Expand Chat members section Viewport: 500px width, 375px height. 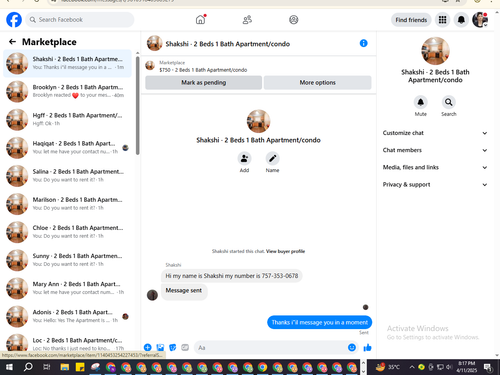pyautogui.click(x=435, y=150)
